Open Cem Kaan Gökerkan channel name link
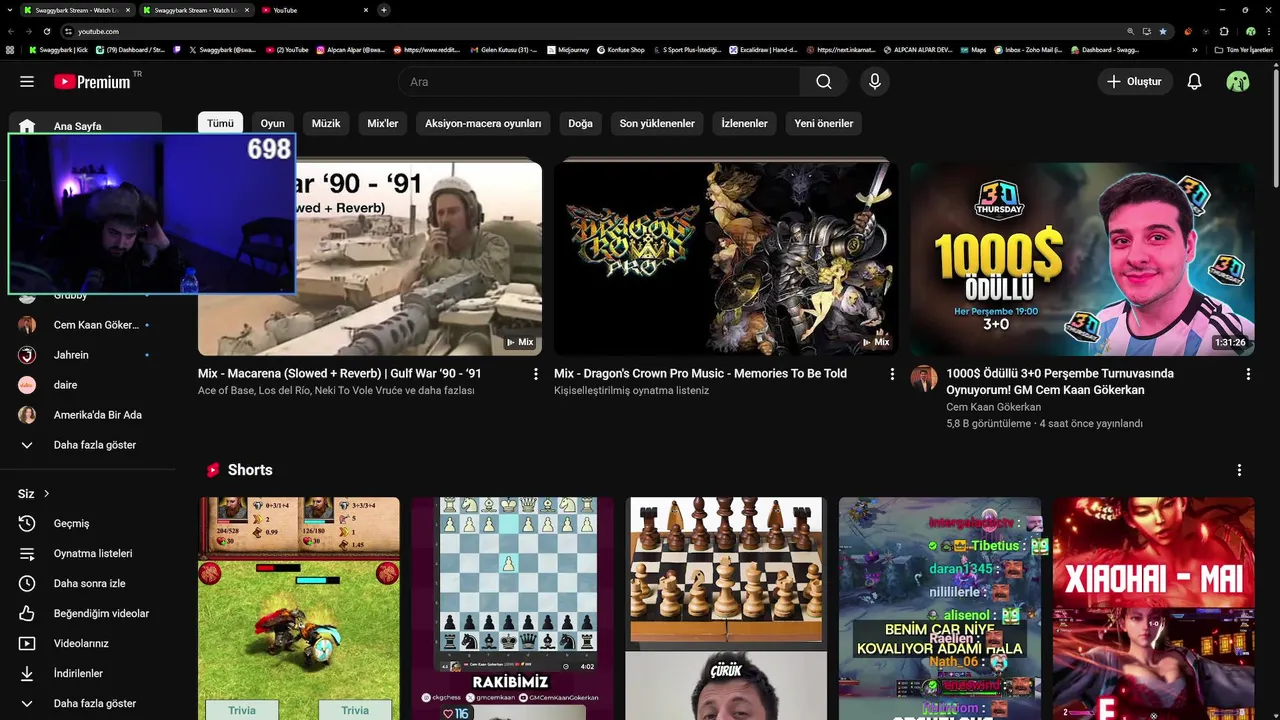Screen dimensions: 1280x720 coord(993,407)
